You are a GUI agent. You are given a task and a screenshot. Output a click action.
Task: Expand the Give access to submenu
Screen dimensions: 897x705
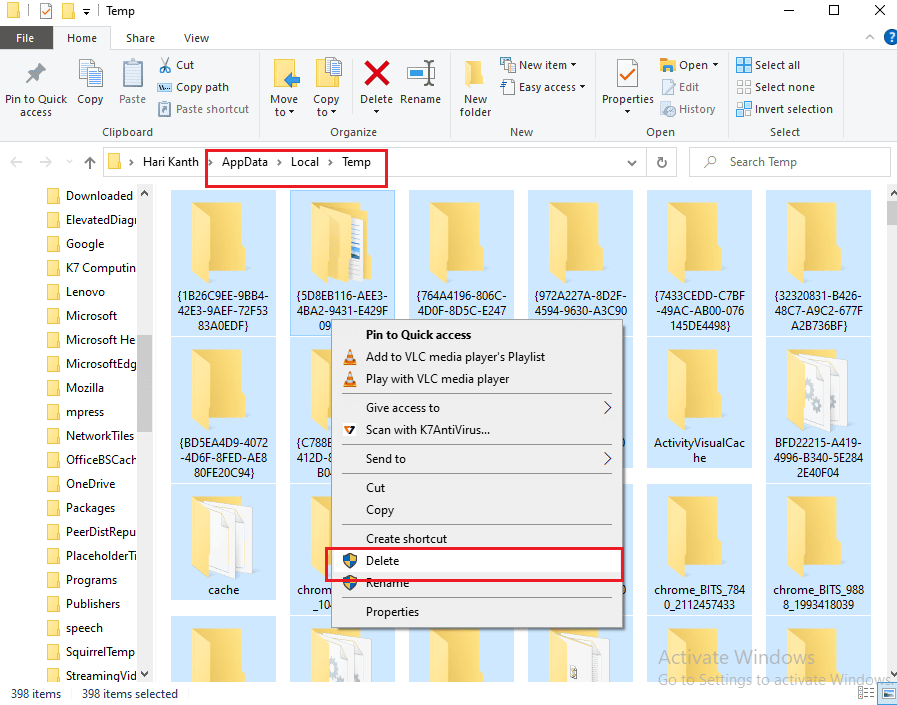[608, 408]
